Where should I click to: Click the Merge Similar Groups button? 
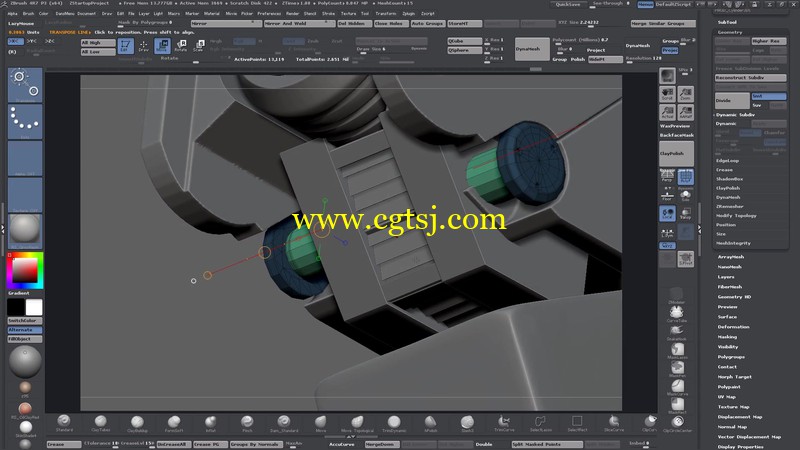pyautogui.click(x=663, y=23)
